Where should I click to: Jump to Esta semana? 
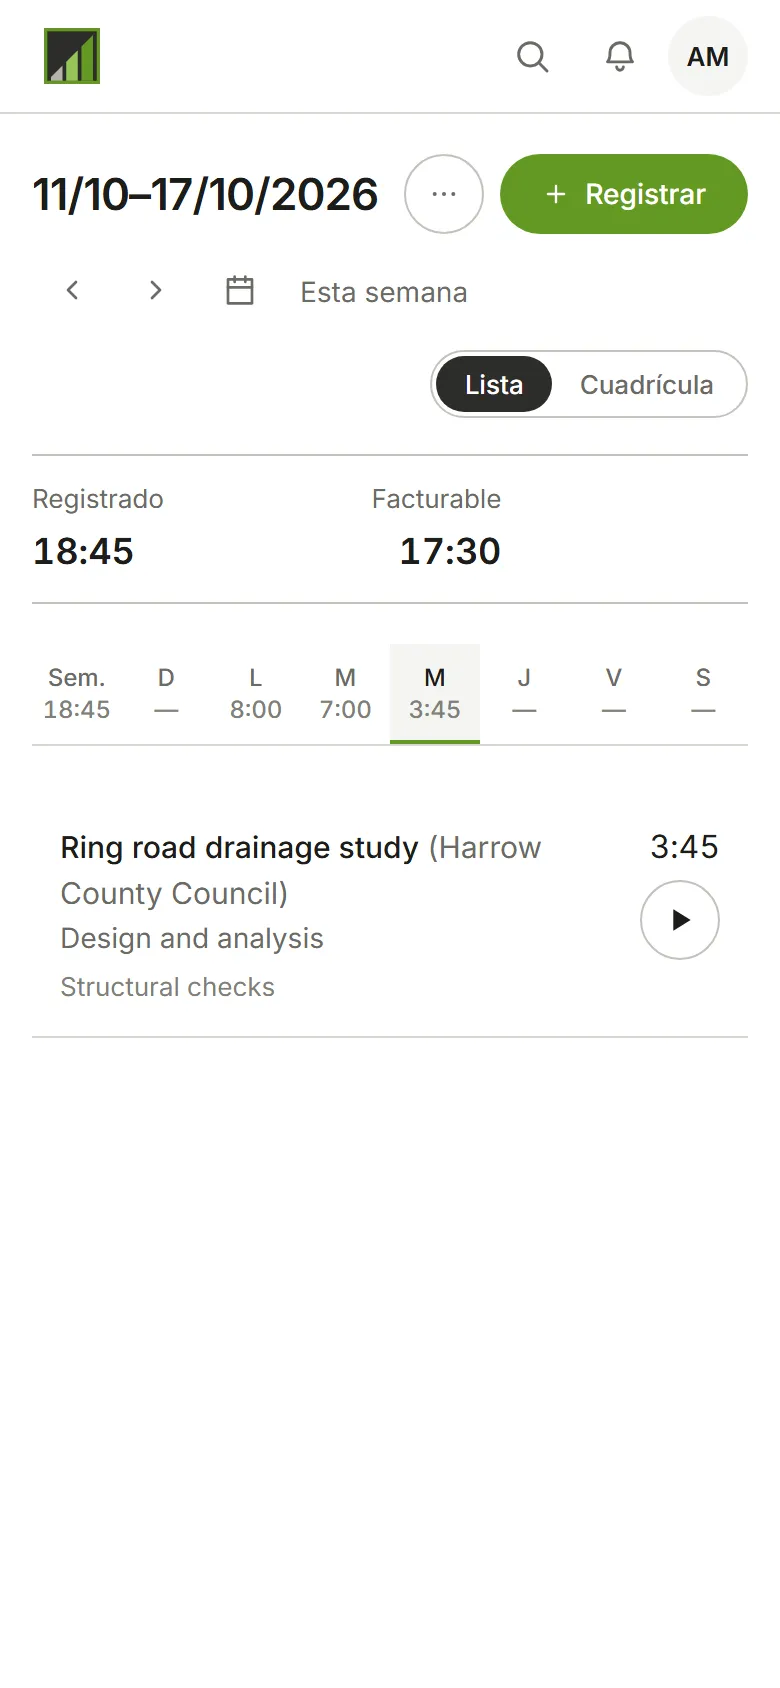384,292
